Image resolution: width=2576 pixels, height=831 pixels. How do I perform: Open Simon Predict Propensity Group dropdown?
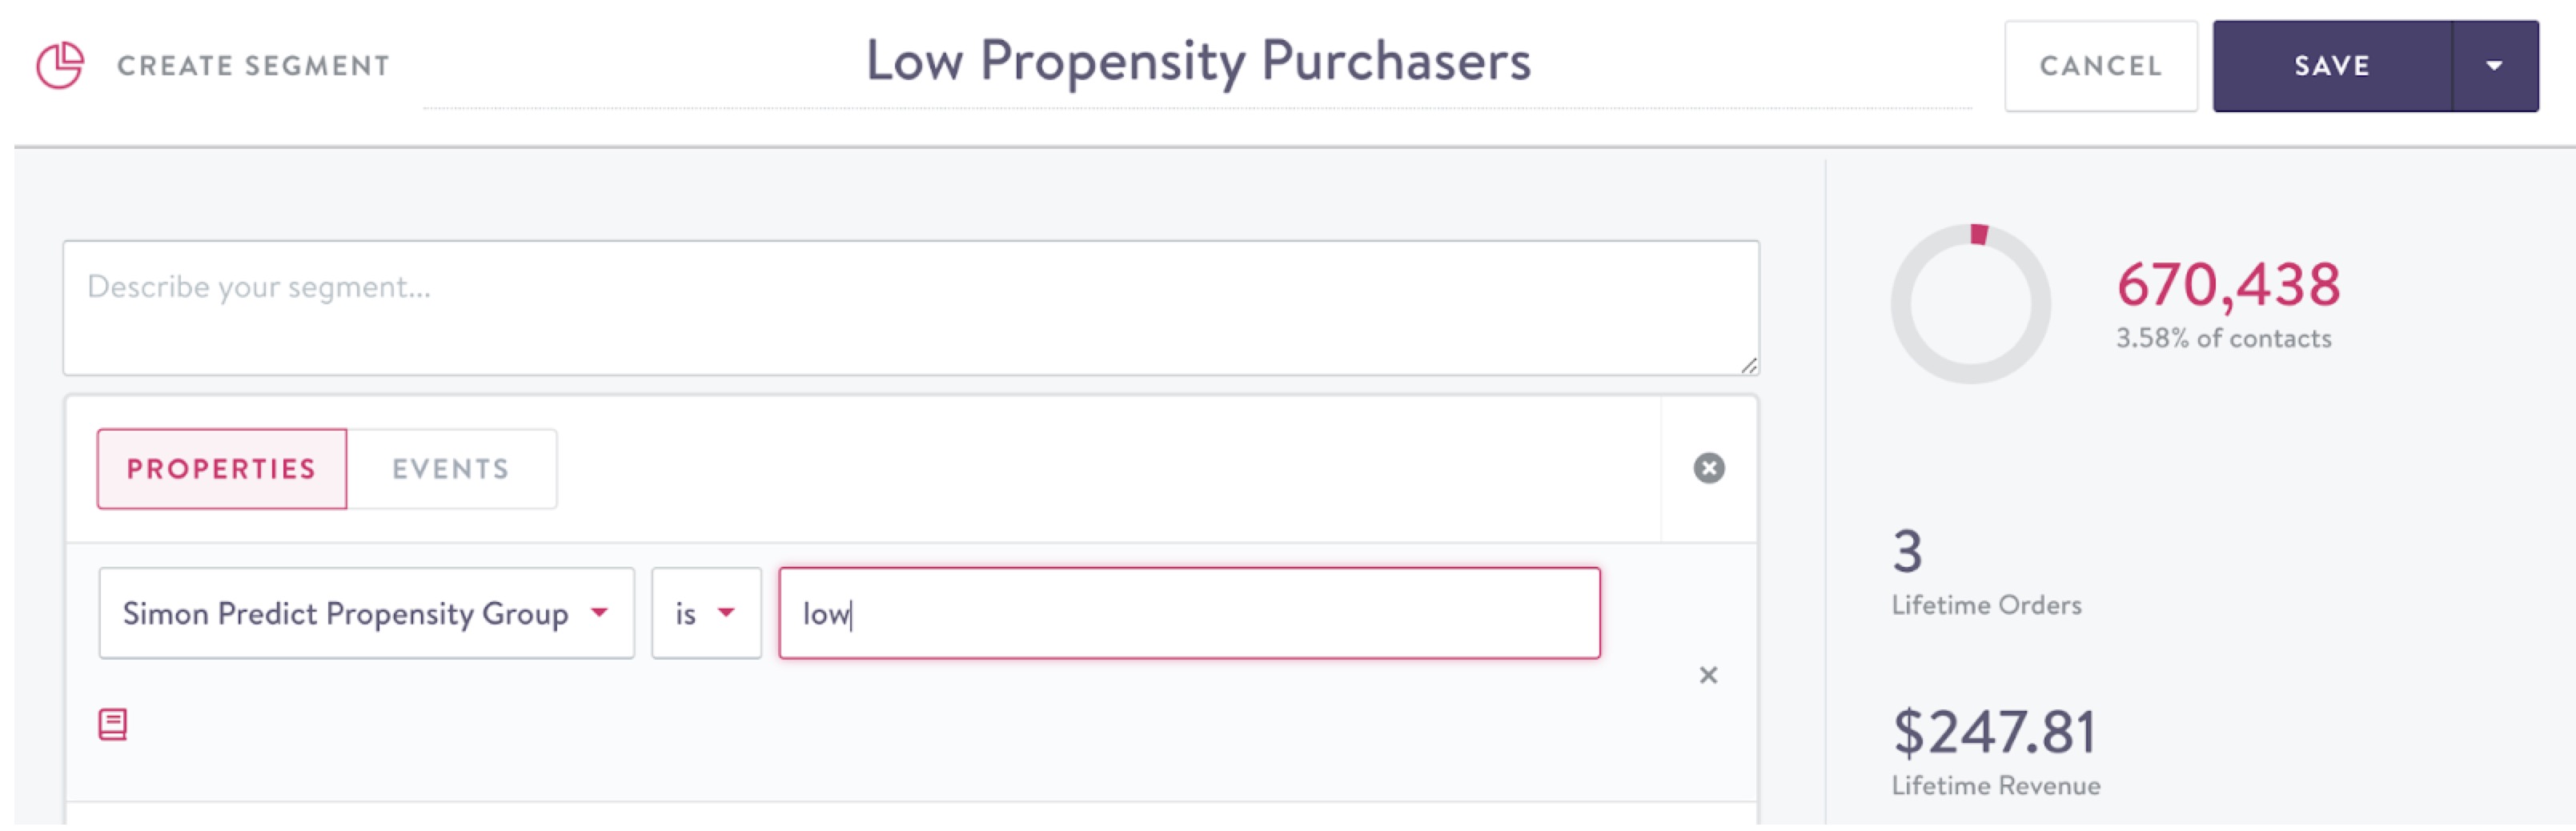coord(366,613)
